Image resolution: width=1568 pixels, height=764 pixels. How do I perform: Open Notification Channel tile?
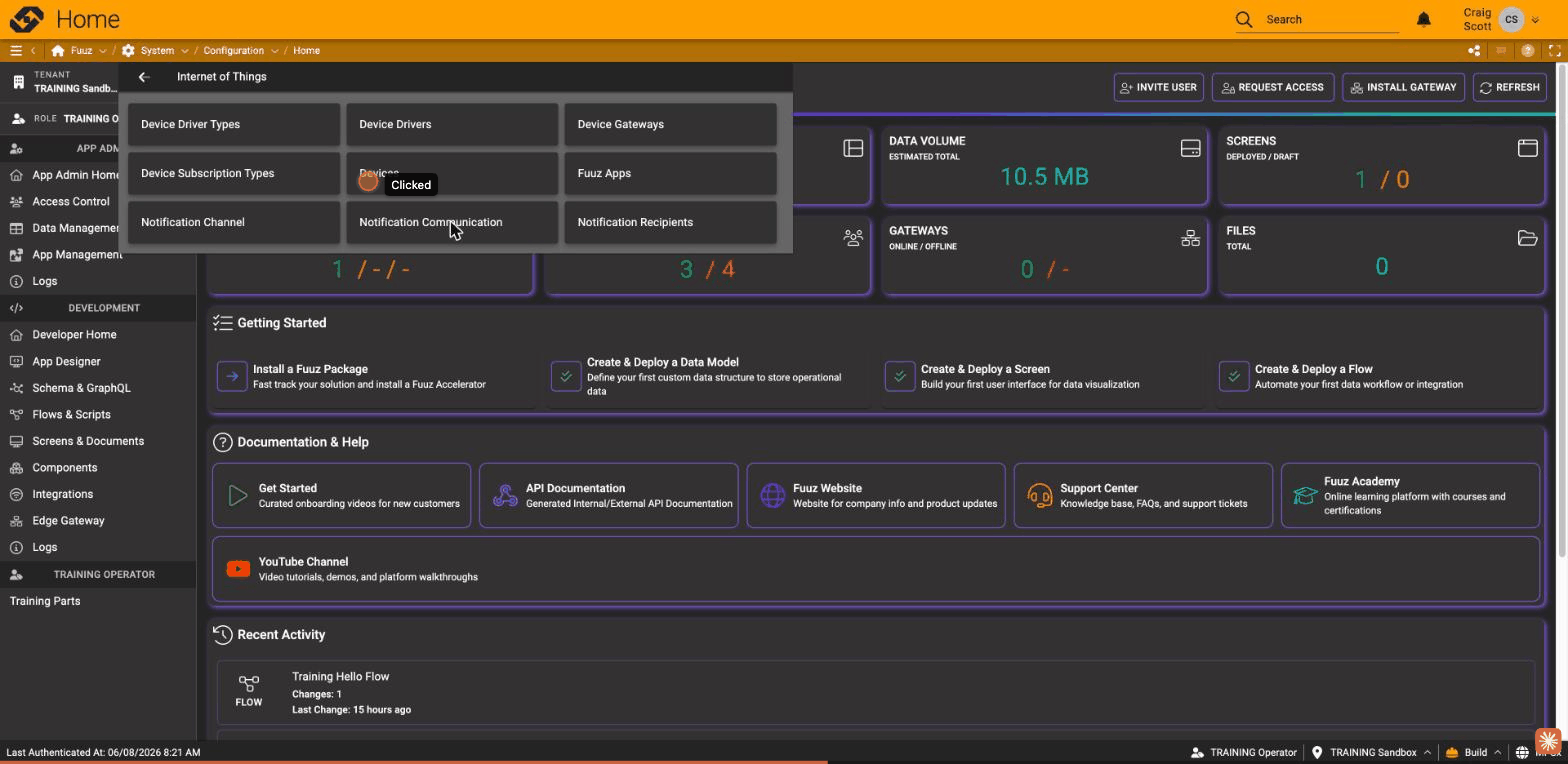click(234, 222)
